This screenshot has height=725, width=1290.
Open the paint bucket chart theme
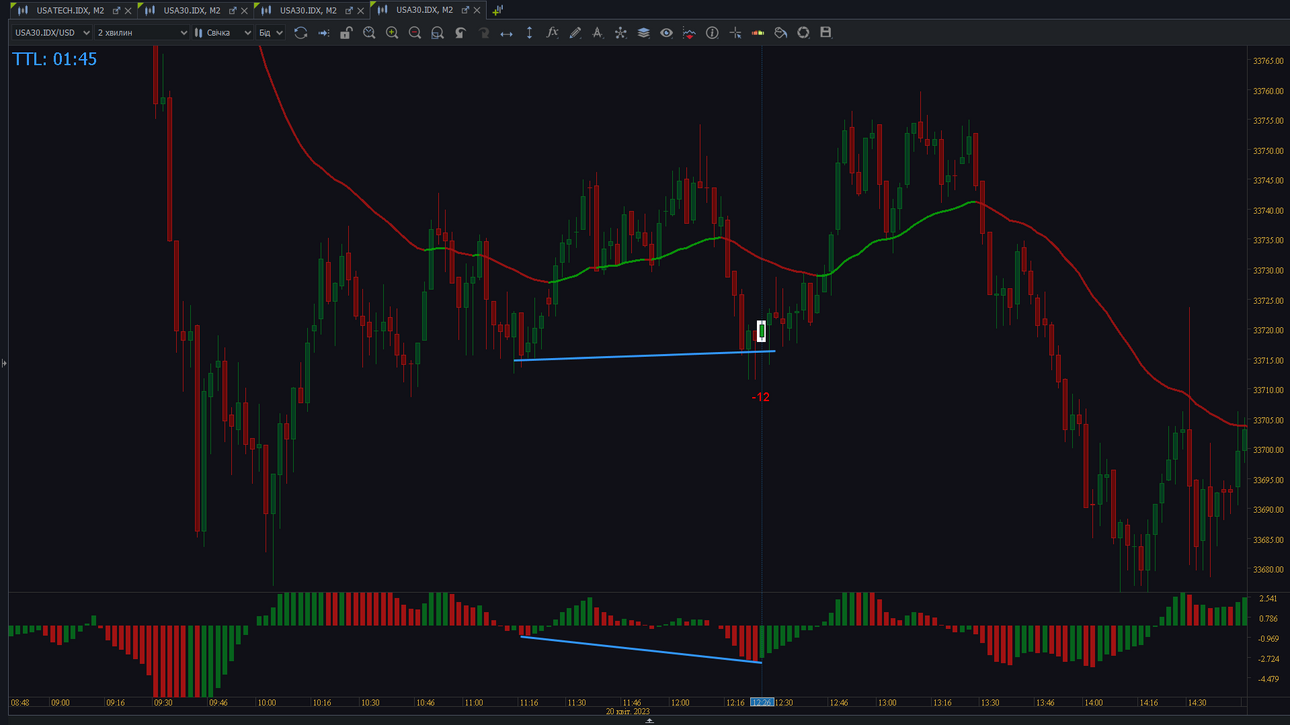tap(781, 33)
